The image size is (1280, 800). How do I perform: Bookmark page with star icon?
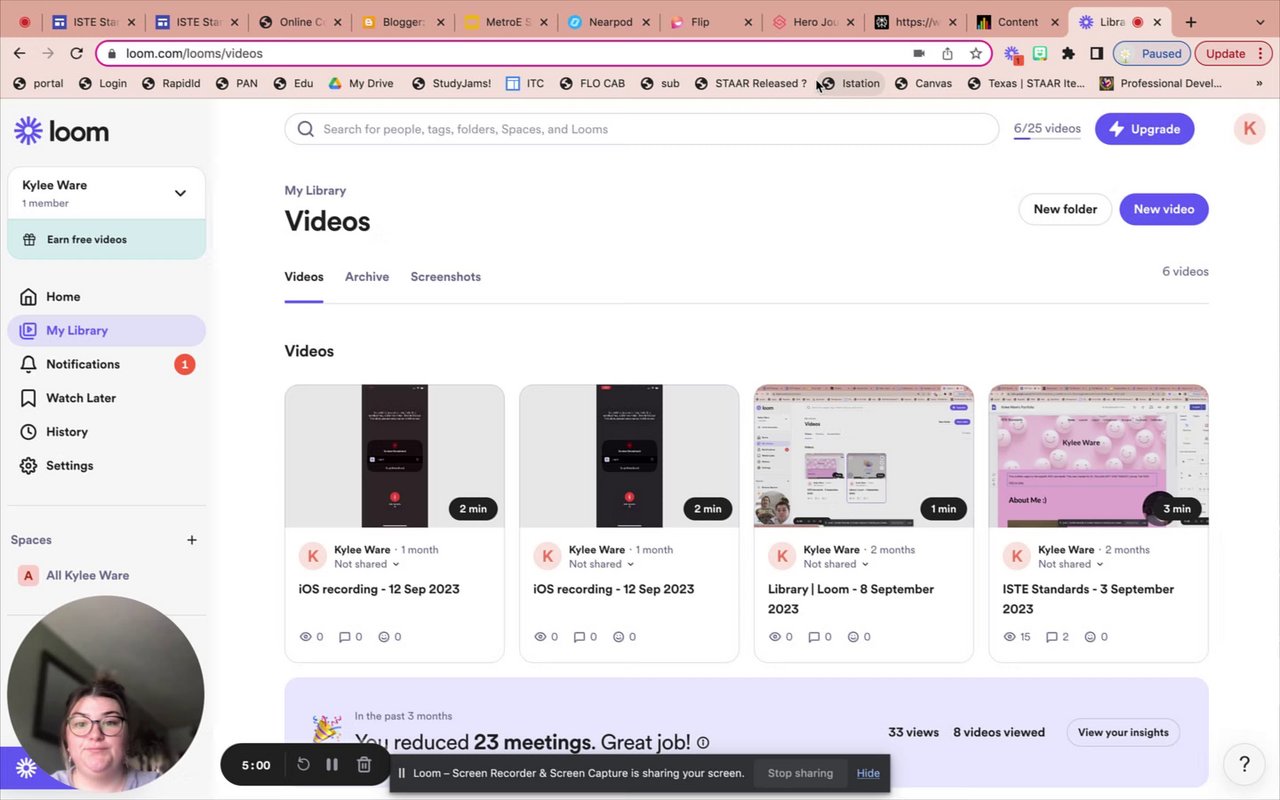[975, 54]
